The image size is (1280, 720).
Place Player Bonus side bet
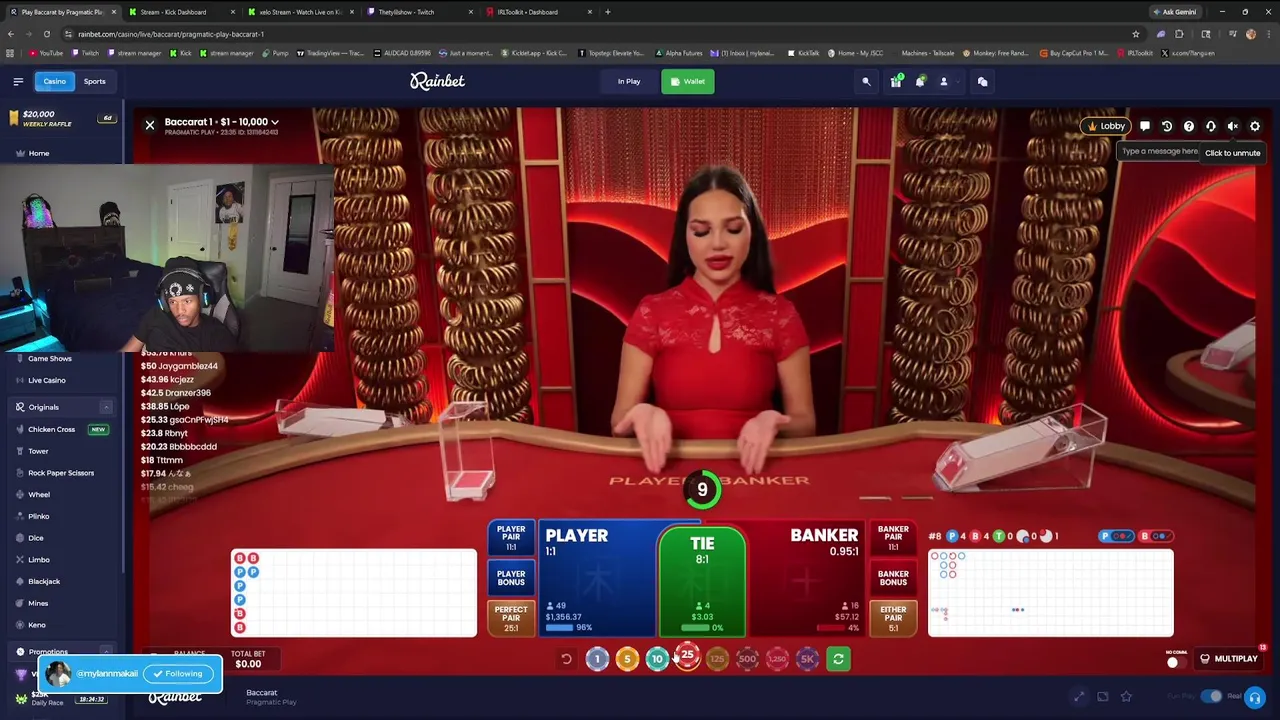pyautogui.click(x=511, y=578)
